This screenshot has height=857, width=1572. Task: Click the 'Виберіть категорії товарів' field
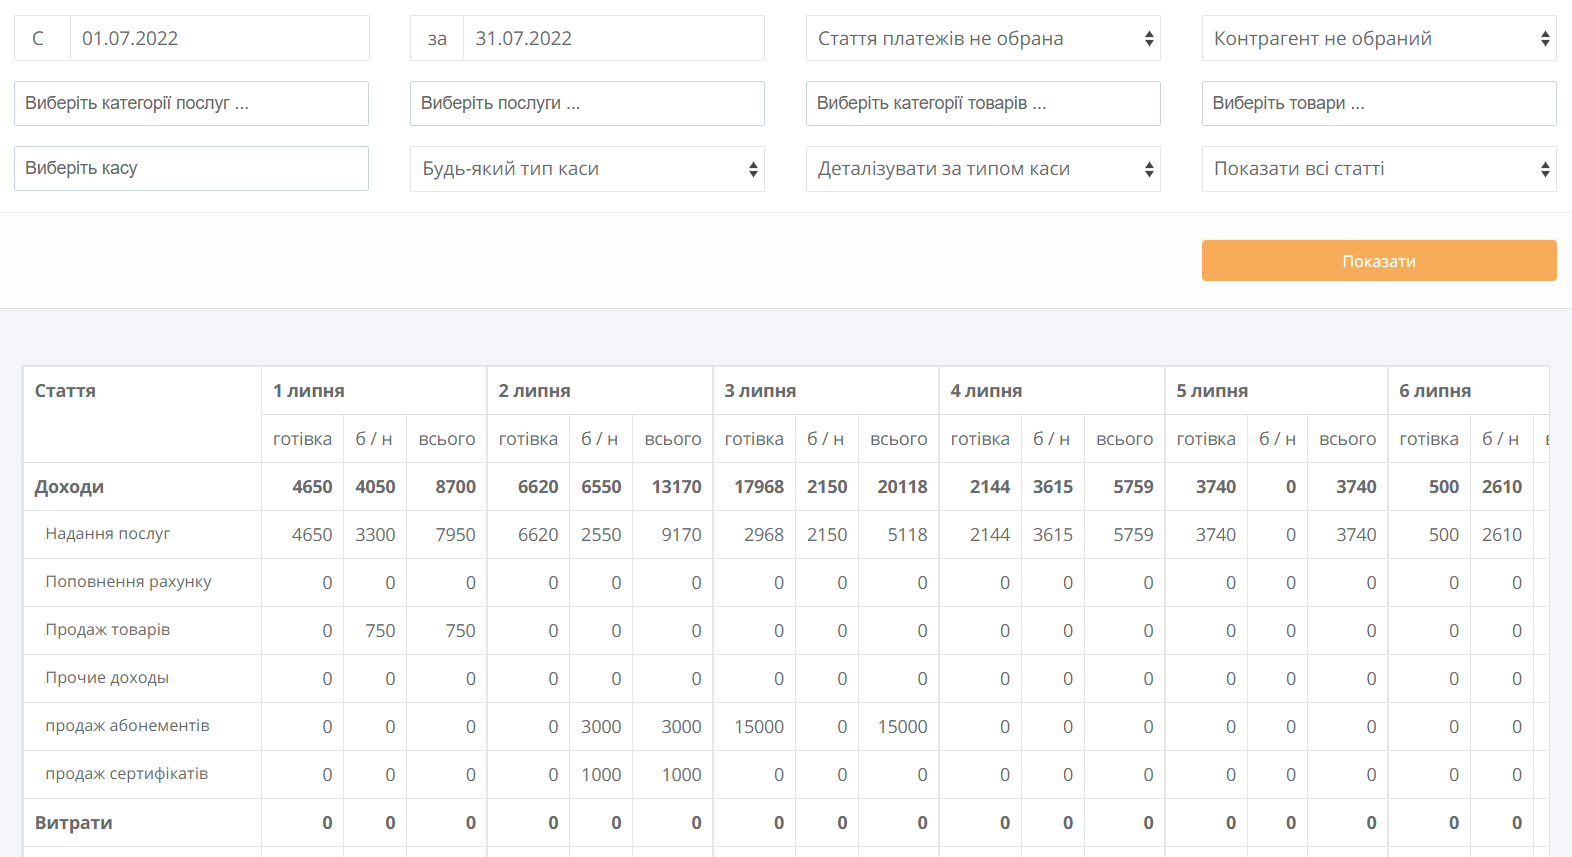(982, 104)
